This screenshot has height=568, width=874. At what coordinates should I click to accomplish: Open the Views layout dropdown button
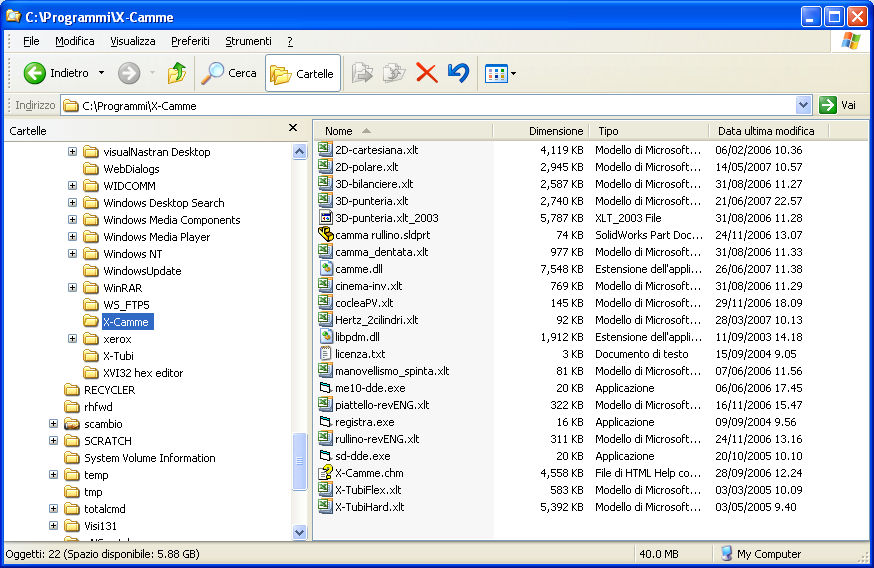(x=500, y=73)
